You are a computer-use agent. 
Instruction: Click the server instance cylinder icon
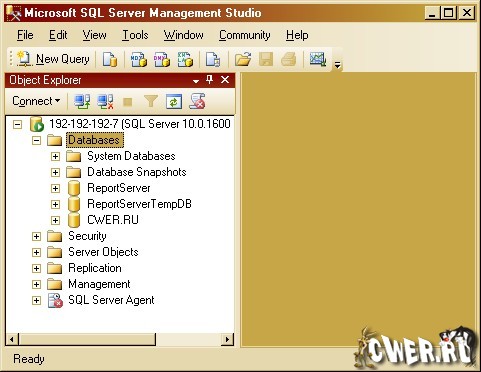(37, 124)
